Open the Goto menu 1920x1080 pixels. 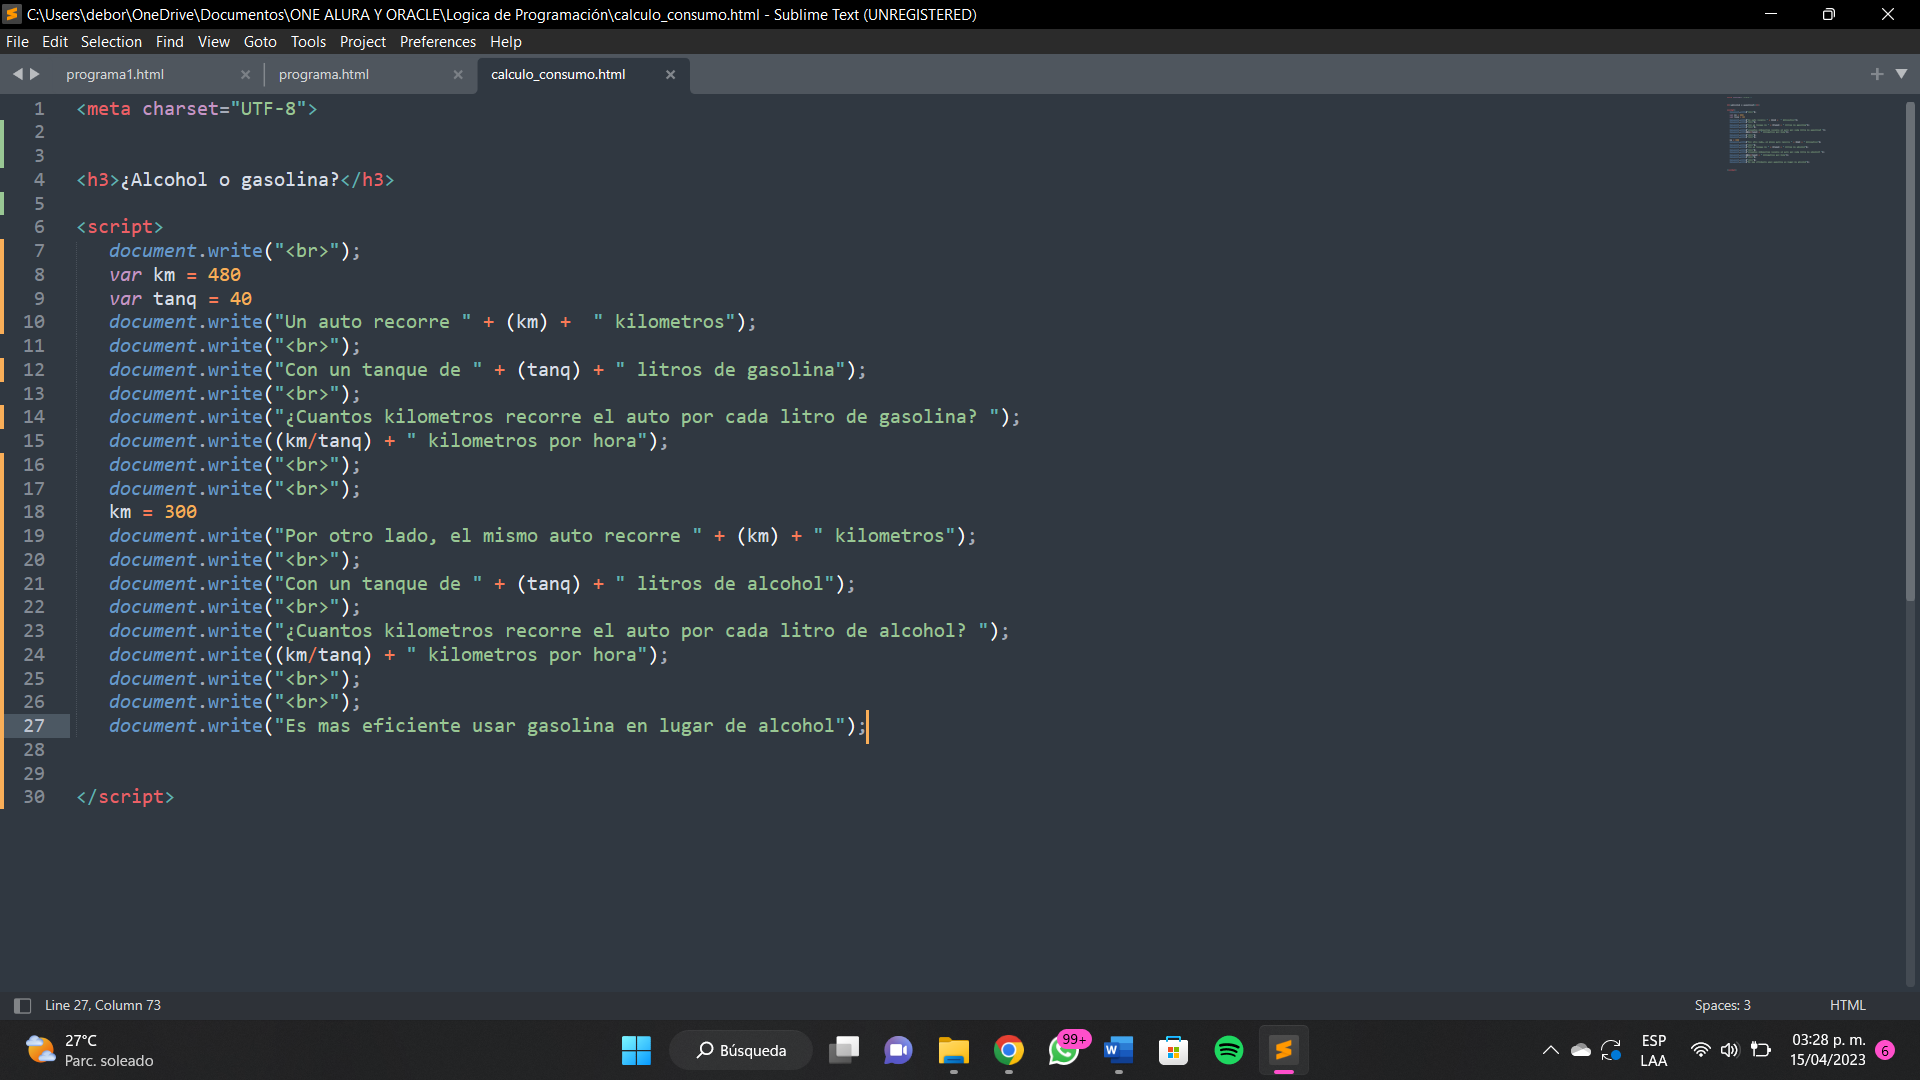260,42
